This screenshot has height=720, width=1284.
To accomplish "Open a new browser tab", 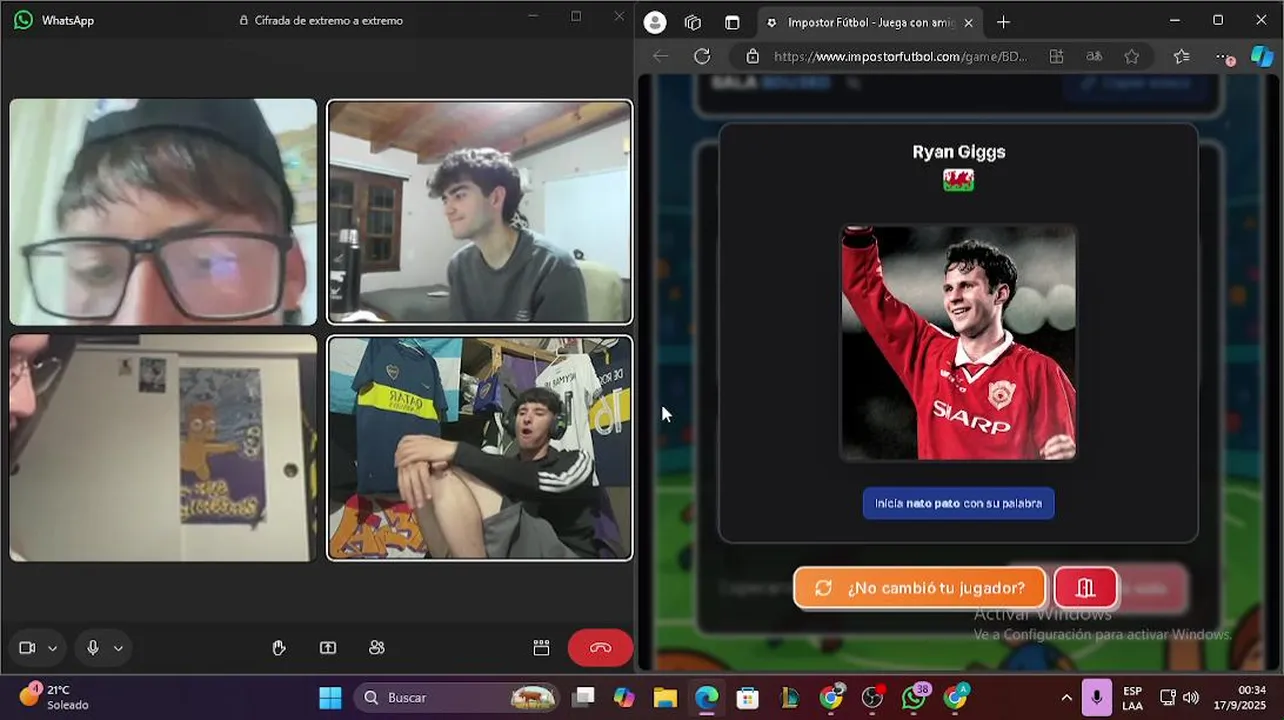I will click(x=1003, y=22).
